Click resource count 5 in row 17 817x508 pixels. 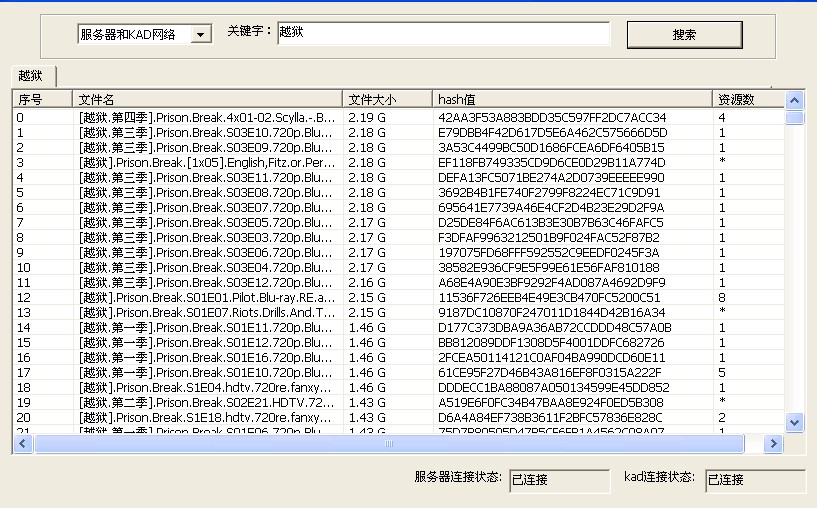click(x=722, y=373)
